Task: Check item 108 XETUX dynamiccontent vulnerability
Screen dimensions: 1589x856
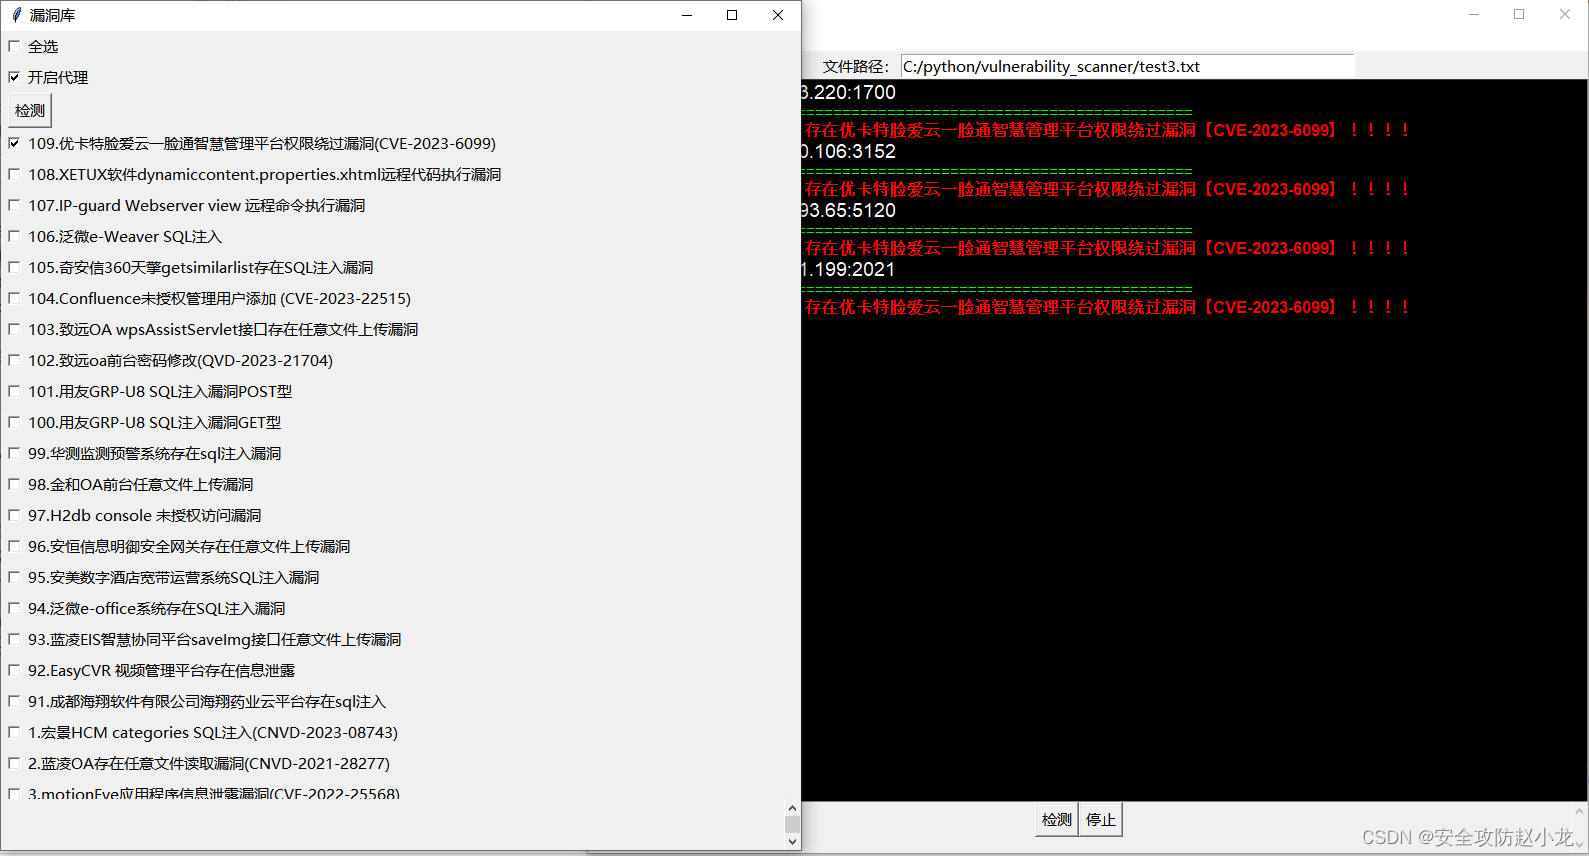Action: (14, 174)
